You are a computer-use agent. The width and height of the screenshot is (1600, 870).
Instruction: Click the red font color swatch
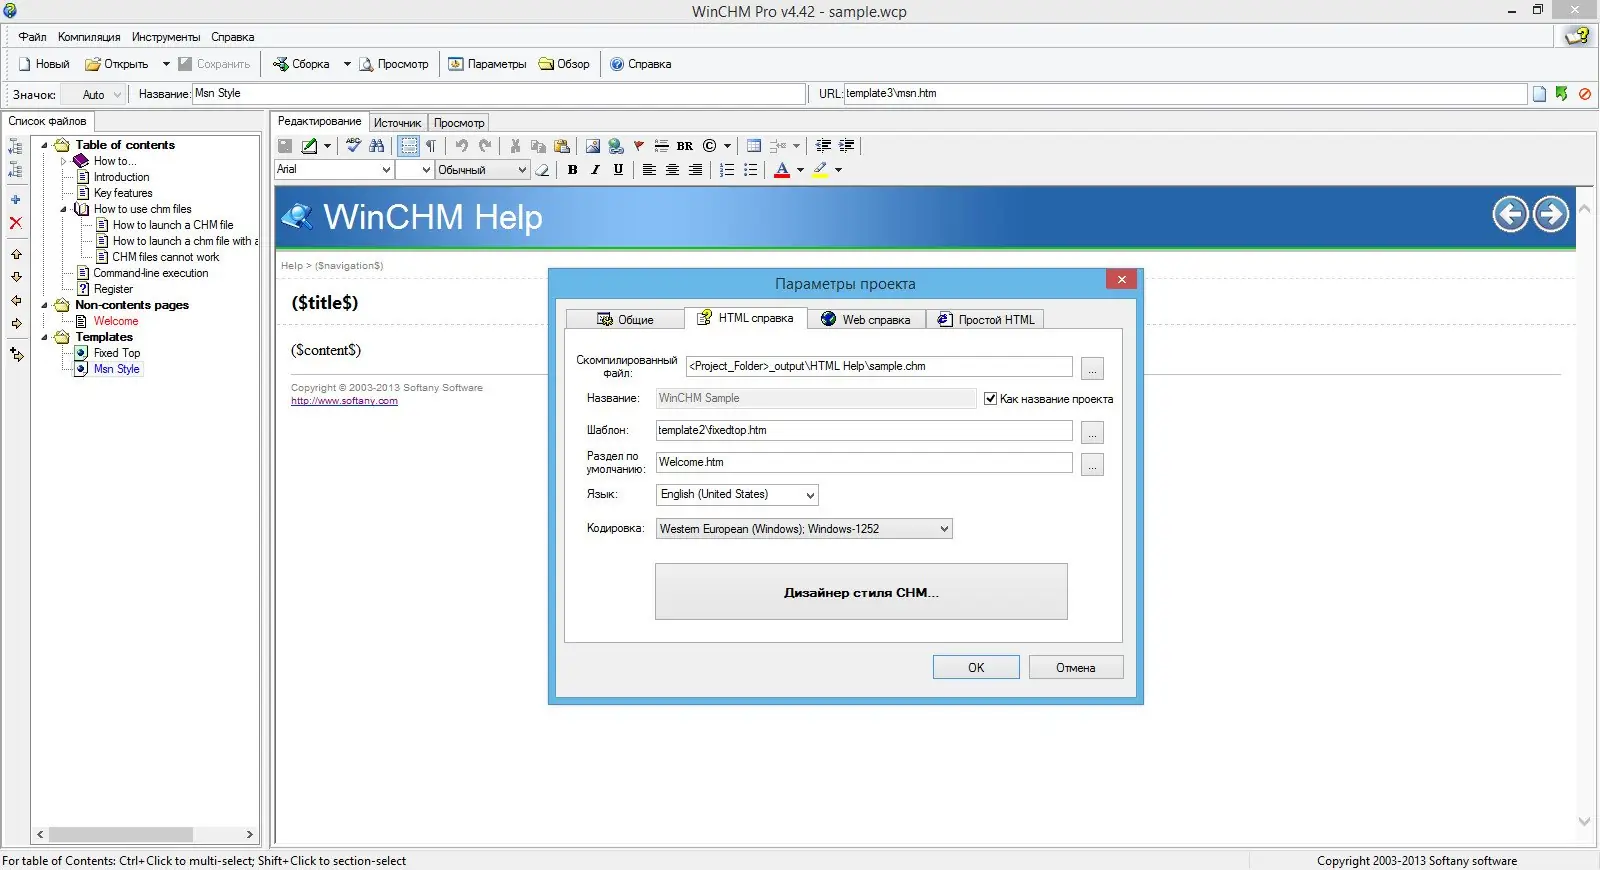click(x=782, y=170)
